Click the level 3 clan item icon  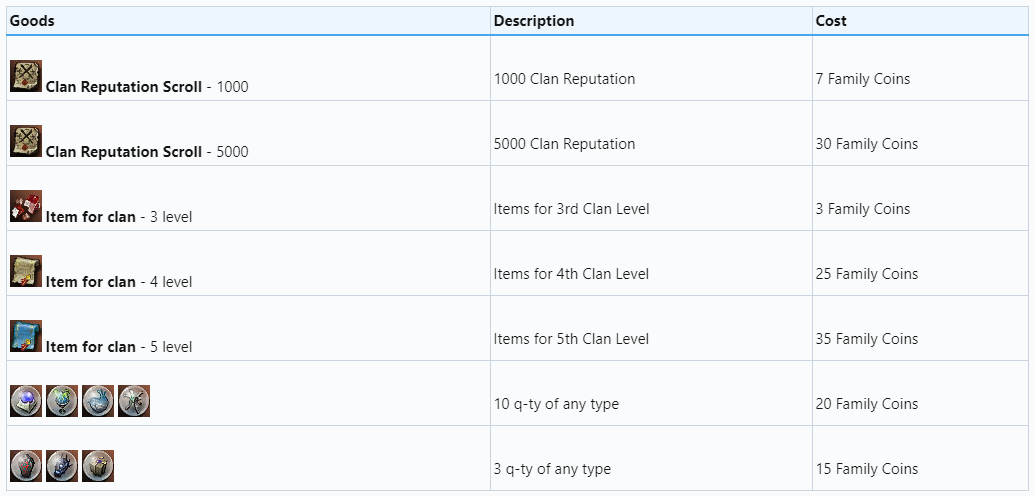tap(26, 206)
